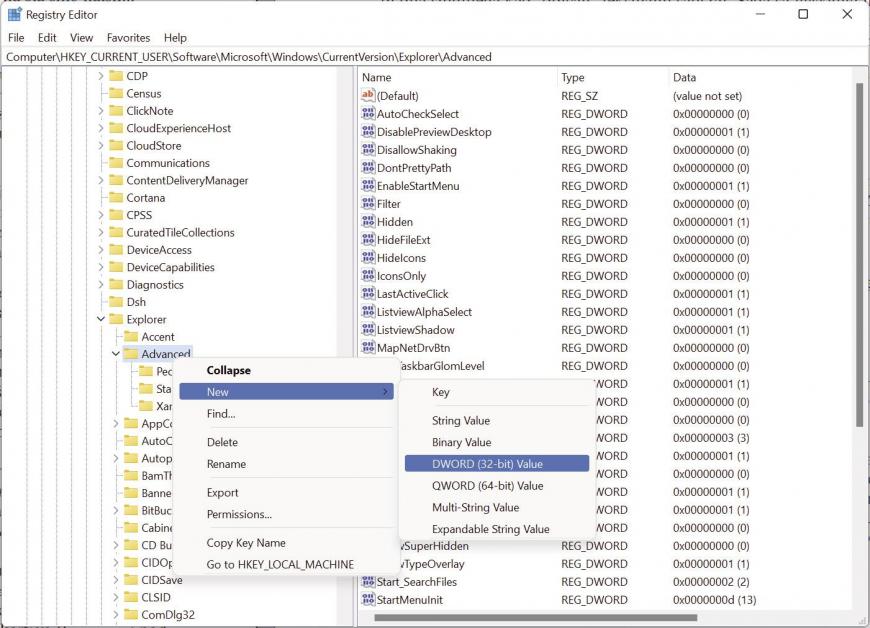This screenshot has height=628, width=870.
Task: Click the DWORD icon next to DisallowShaking
Action: (368, 150)
